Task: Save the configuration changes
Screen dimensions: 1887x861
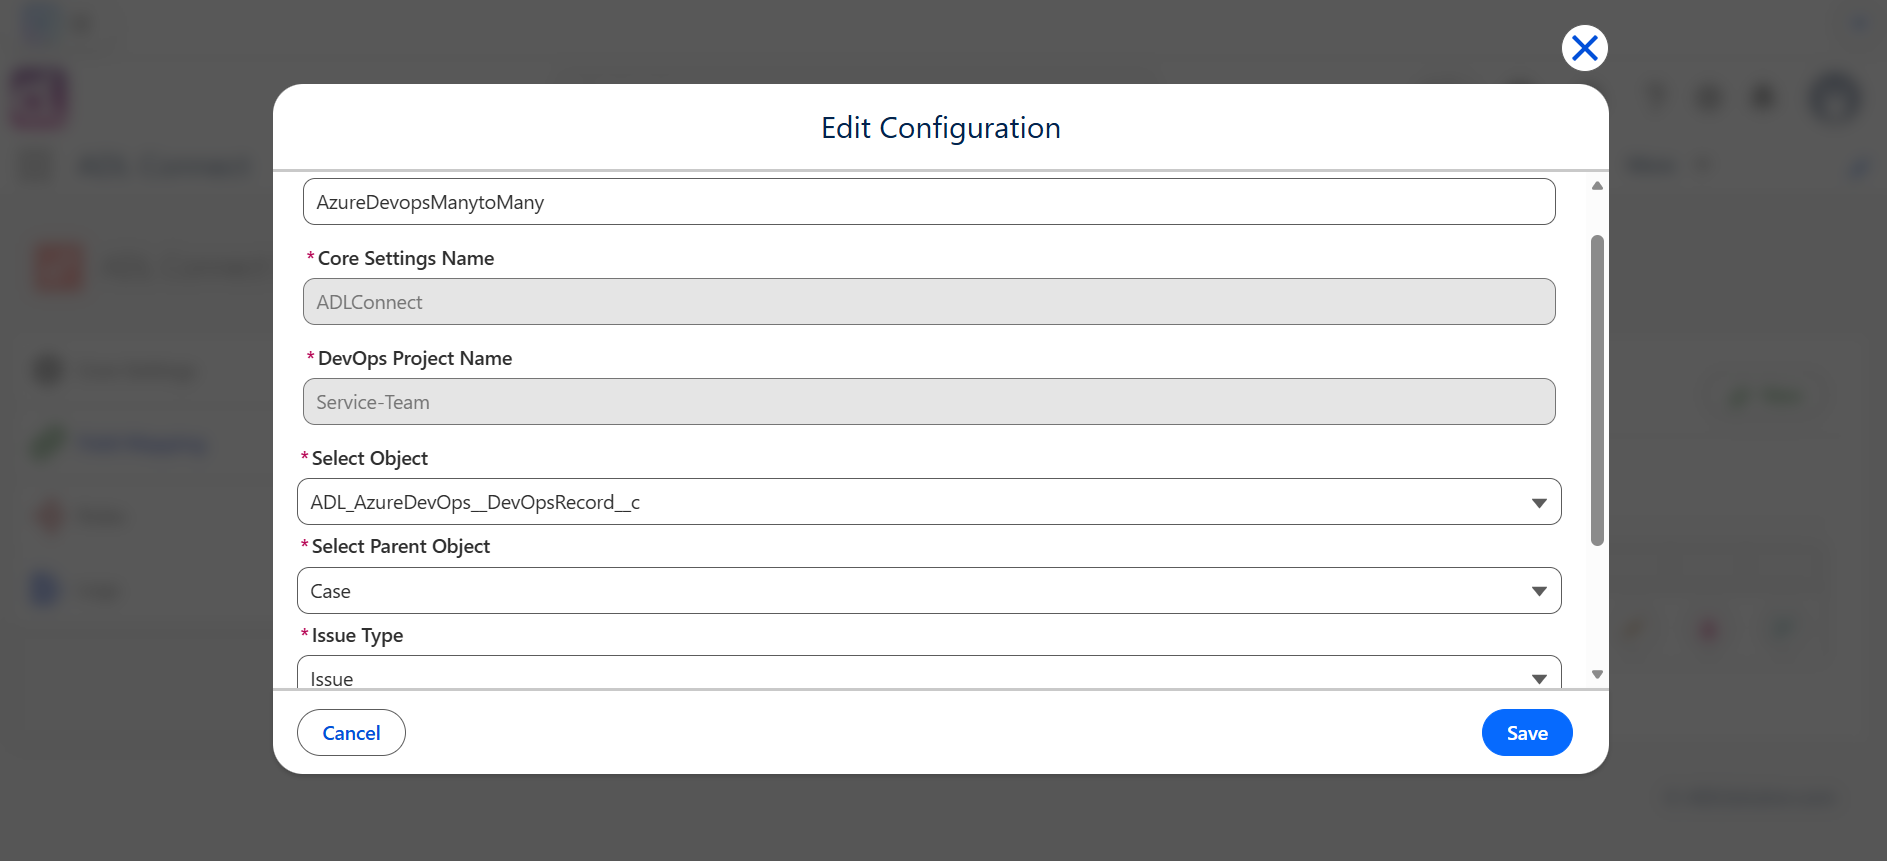Action: click(x=1527, y=733)
